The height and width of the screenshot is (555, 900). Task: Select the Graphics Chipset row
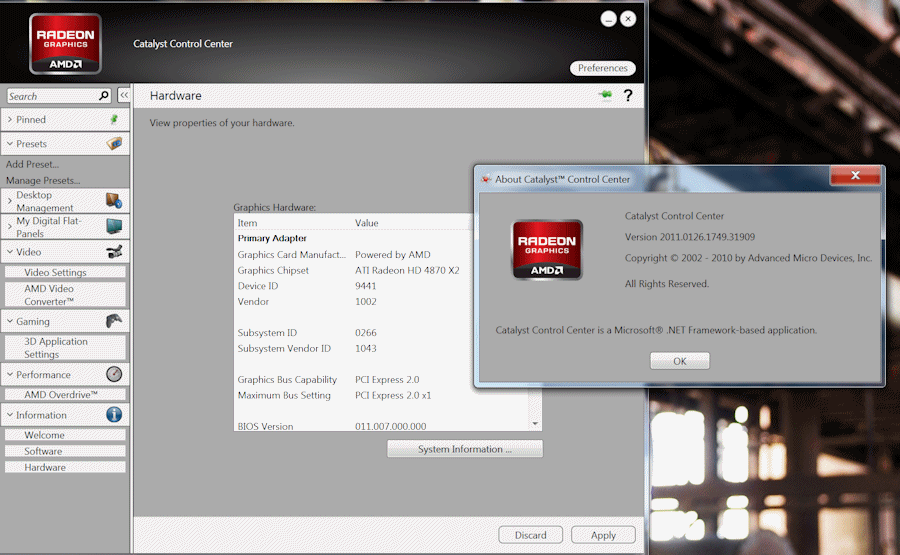[353, 270]
